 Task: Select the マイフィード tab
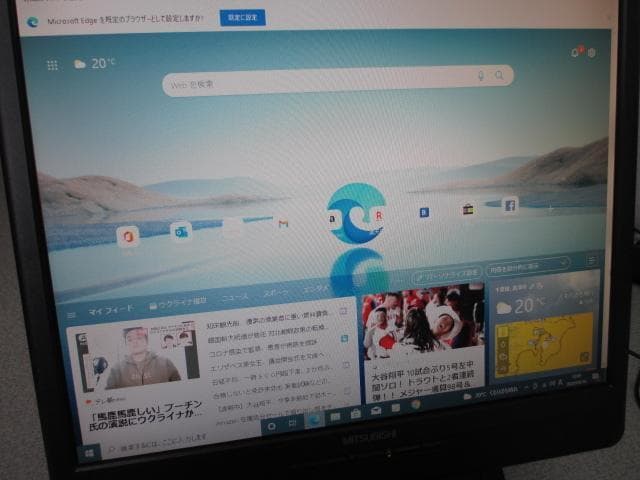pyautogui.click(x=111, y=310)
